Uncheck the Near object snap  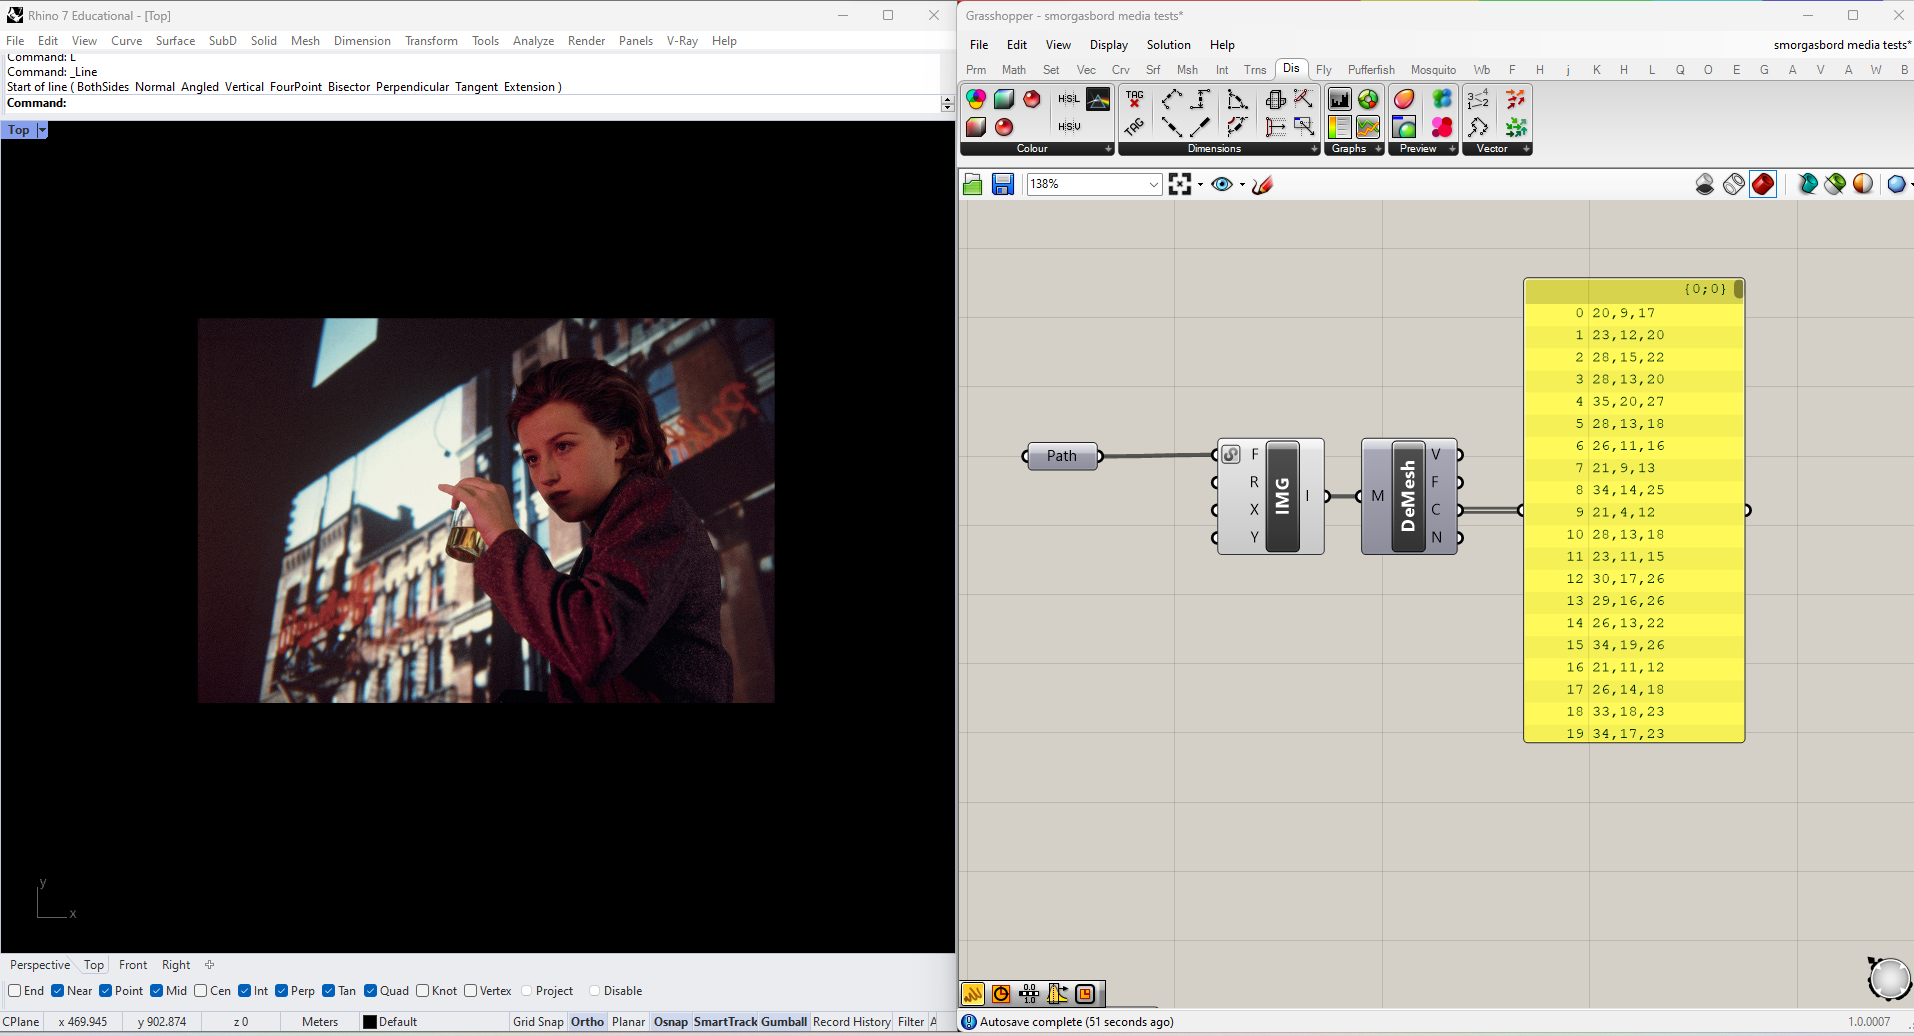(58, 991)
